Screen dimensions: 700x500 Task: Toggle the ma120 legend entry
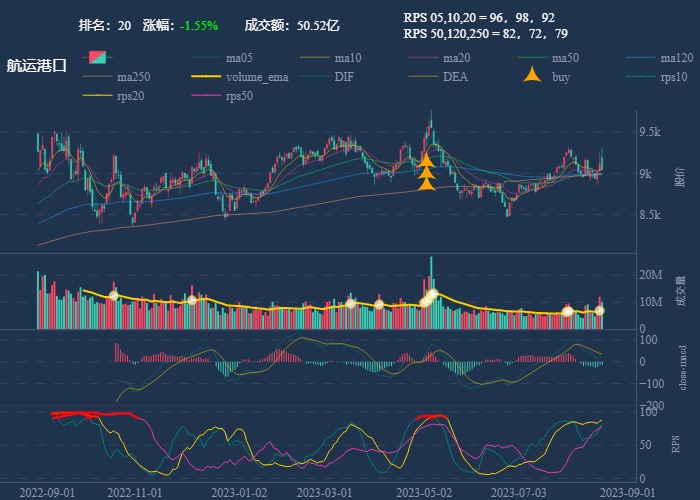(642, 58)
